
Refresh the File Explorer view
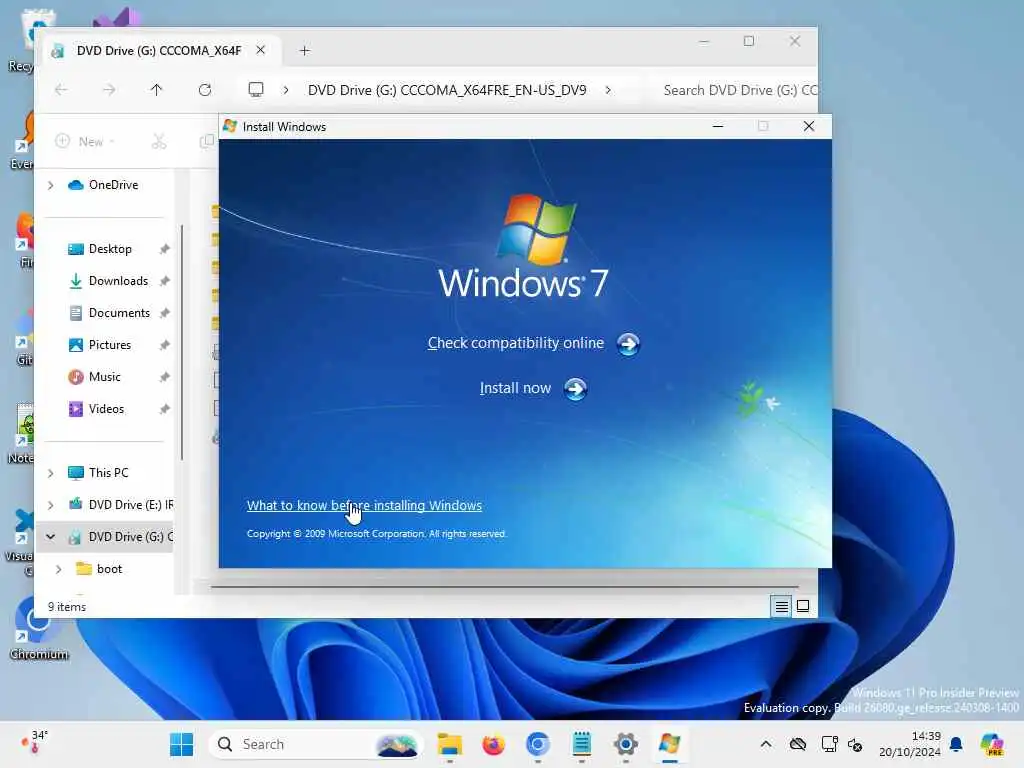[x=204, y=89]
